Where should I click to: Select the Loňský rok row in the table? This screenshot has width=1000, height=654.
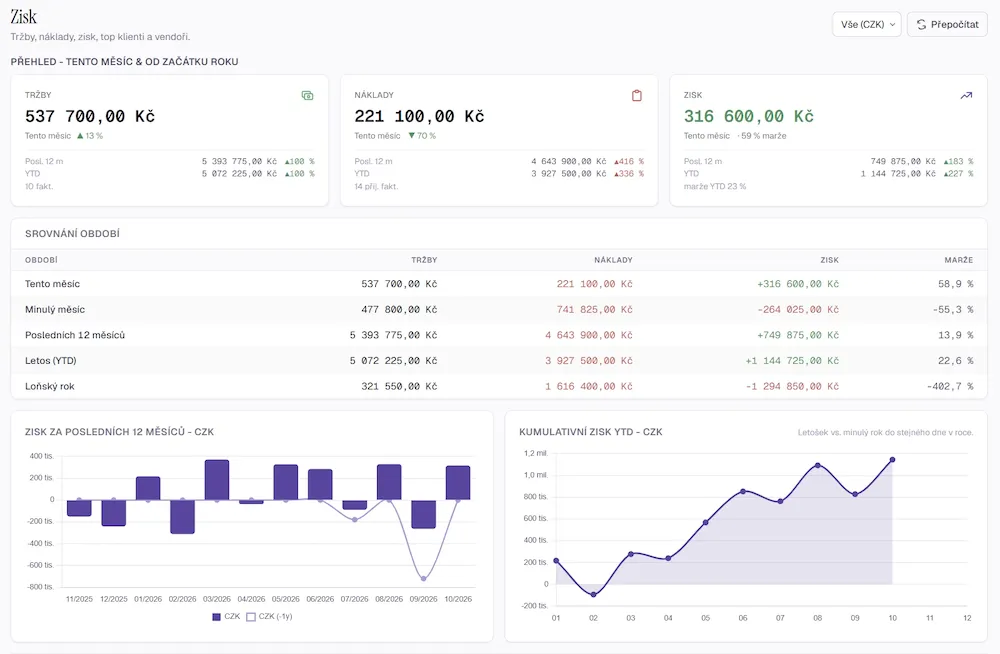pos(499,386)
